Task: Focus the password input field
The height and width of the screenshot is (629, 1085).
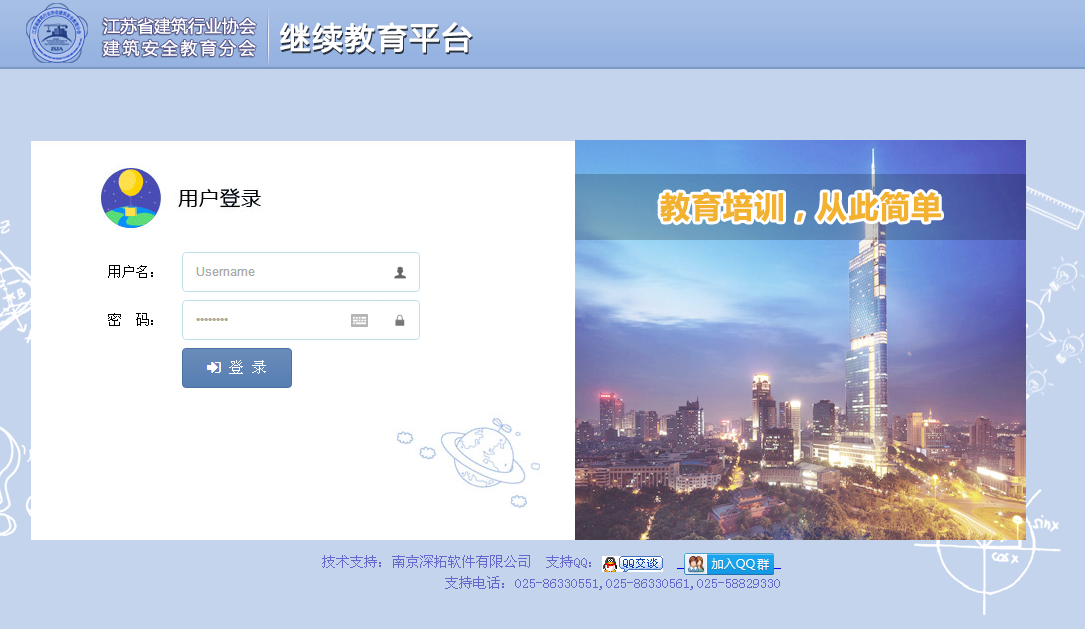Action: pyautogui.click(x=265, y=320)
